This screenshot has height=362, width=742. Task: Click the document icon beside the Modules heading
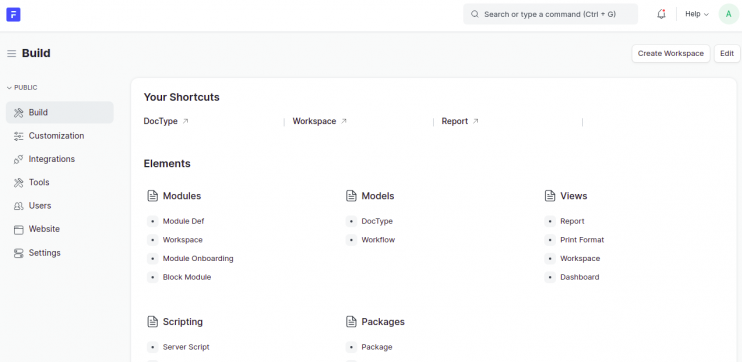point(152,196)
